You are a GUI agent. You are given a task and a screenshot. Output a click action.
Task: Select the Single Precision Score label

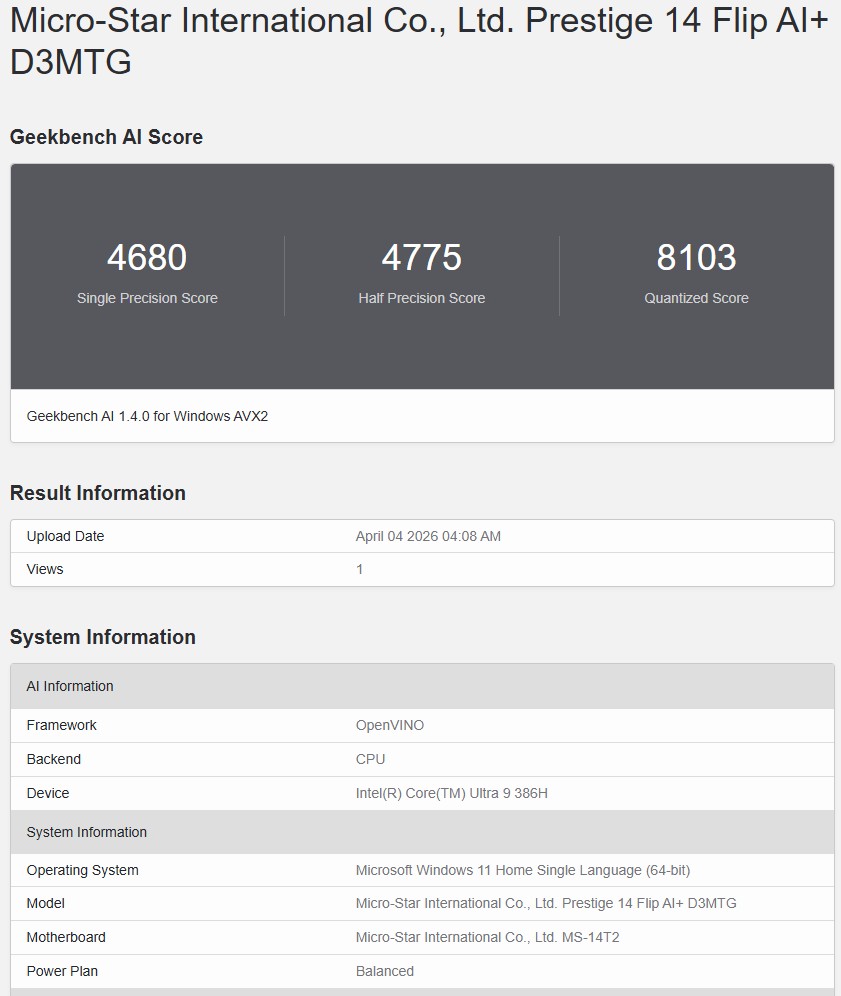click(x=146, y=298)
